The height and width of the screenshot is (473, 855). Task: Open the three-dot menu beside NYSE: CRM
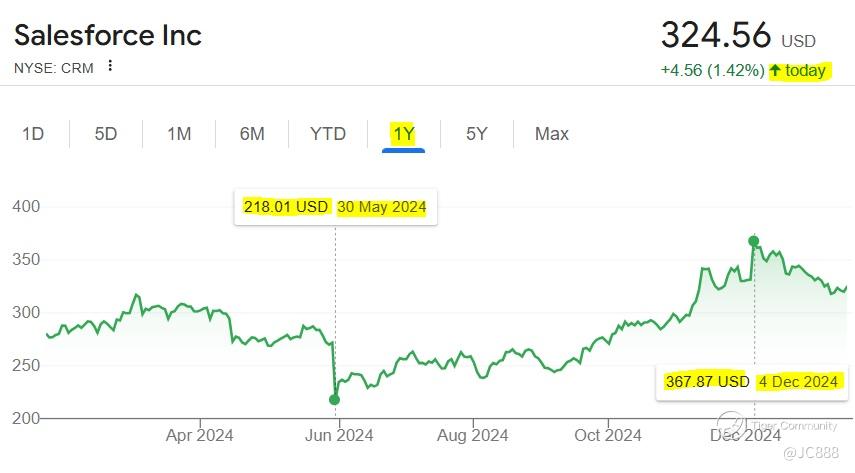pyautogui.click(x=110, y=67)
